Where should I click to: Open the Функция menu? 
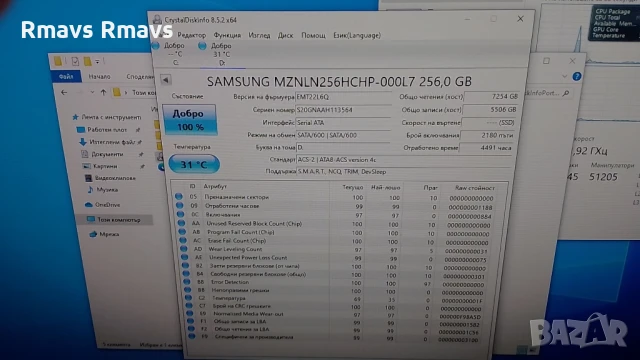point(227,35)
